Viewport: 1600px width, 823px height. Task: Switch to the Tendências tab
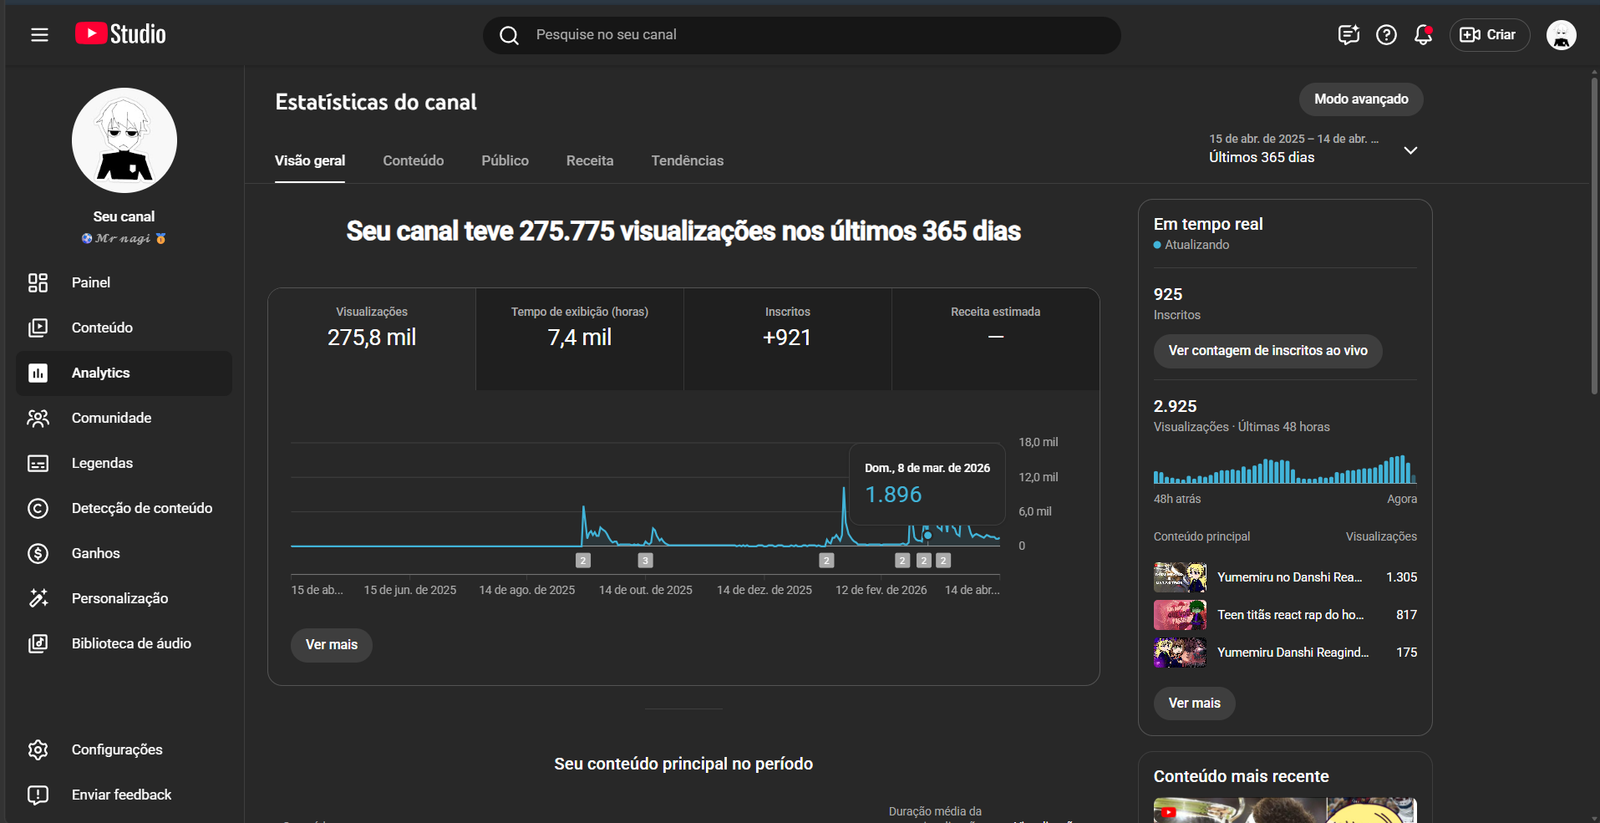(687, 160)
